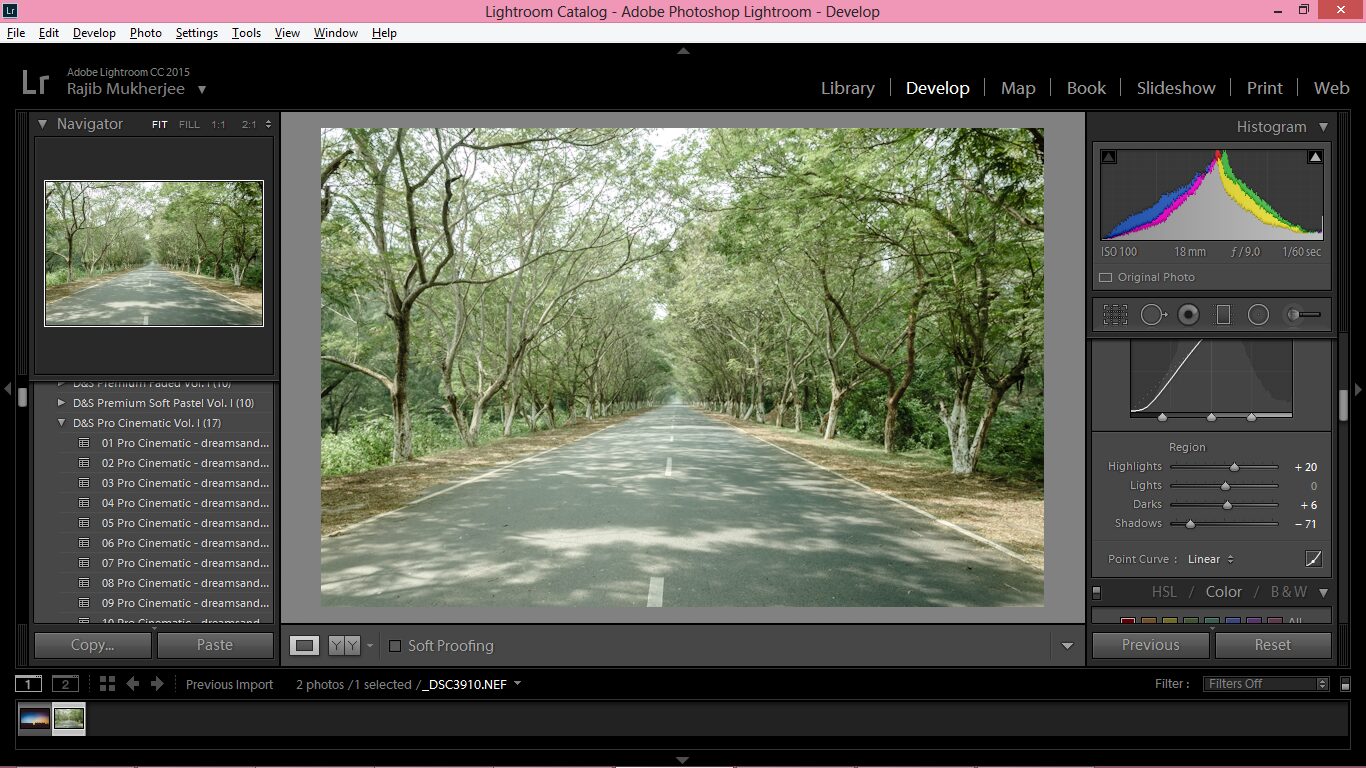
Task: Go forward using the filmstrip right arrow
Action: [x=157, y=684]
